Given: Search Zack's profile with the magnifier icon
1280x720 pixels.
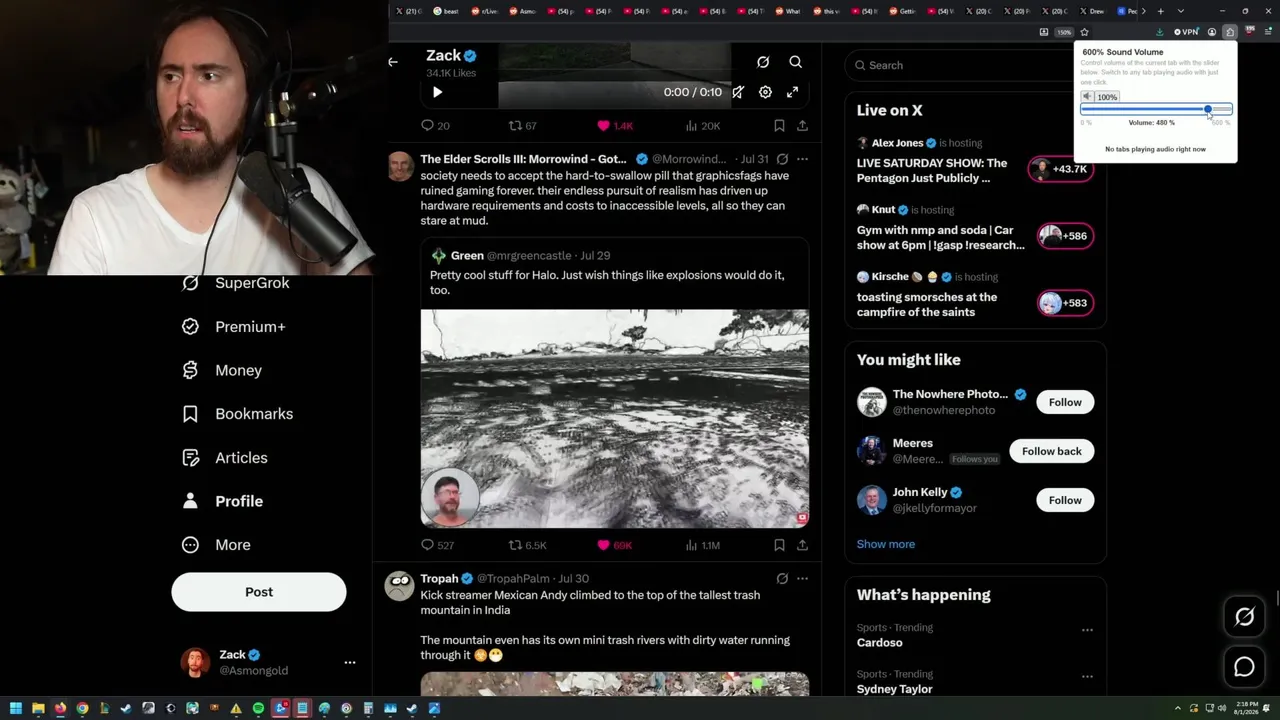Looking at the screenshot, I should (796, 62).
